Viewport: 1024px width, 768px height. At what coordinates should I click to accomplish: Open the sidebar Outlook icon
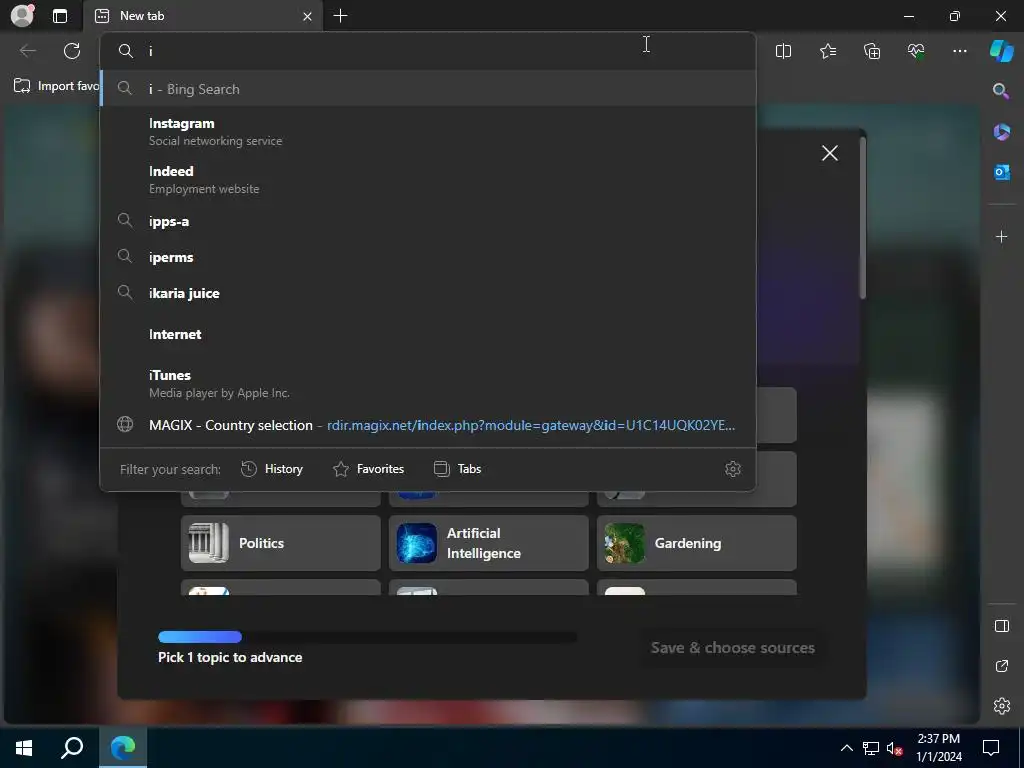point(1001,172)
